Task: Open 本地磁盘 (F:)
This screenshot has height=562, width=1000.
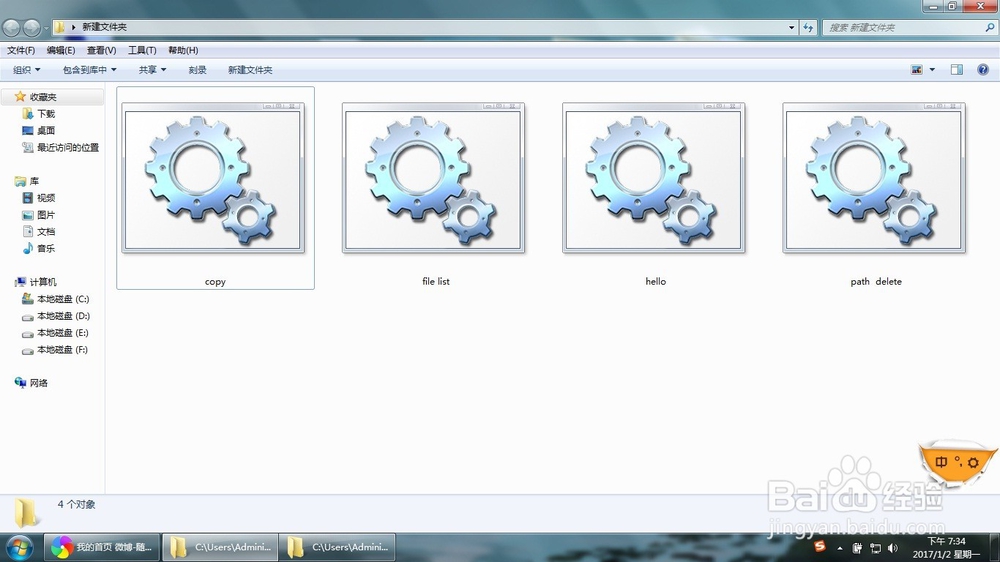Action: pyautogui.click(x=62, y=350)
